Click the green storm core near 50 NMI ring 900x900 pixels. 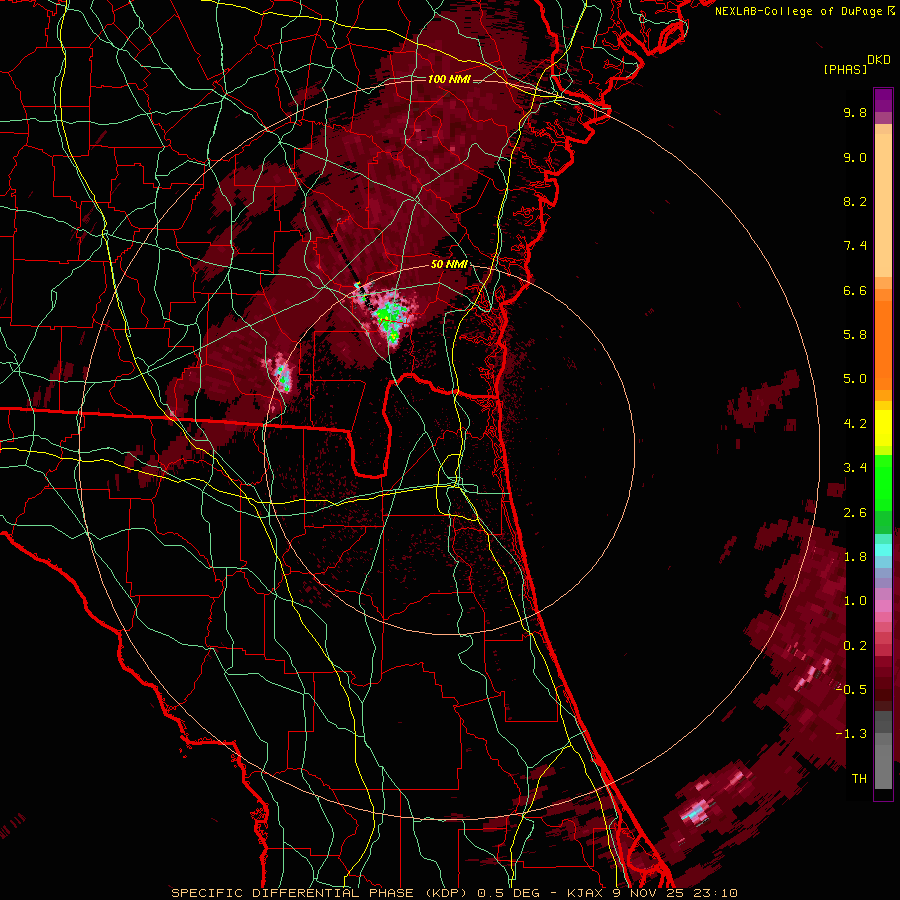390,319
